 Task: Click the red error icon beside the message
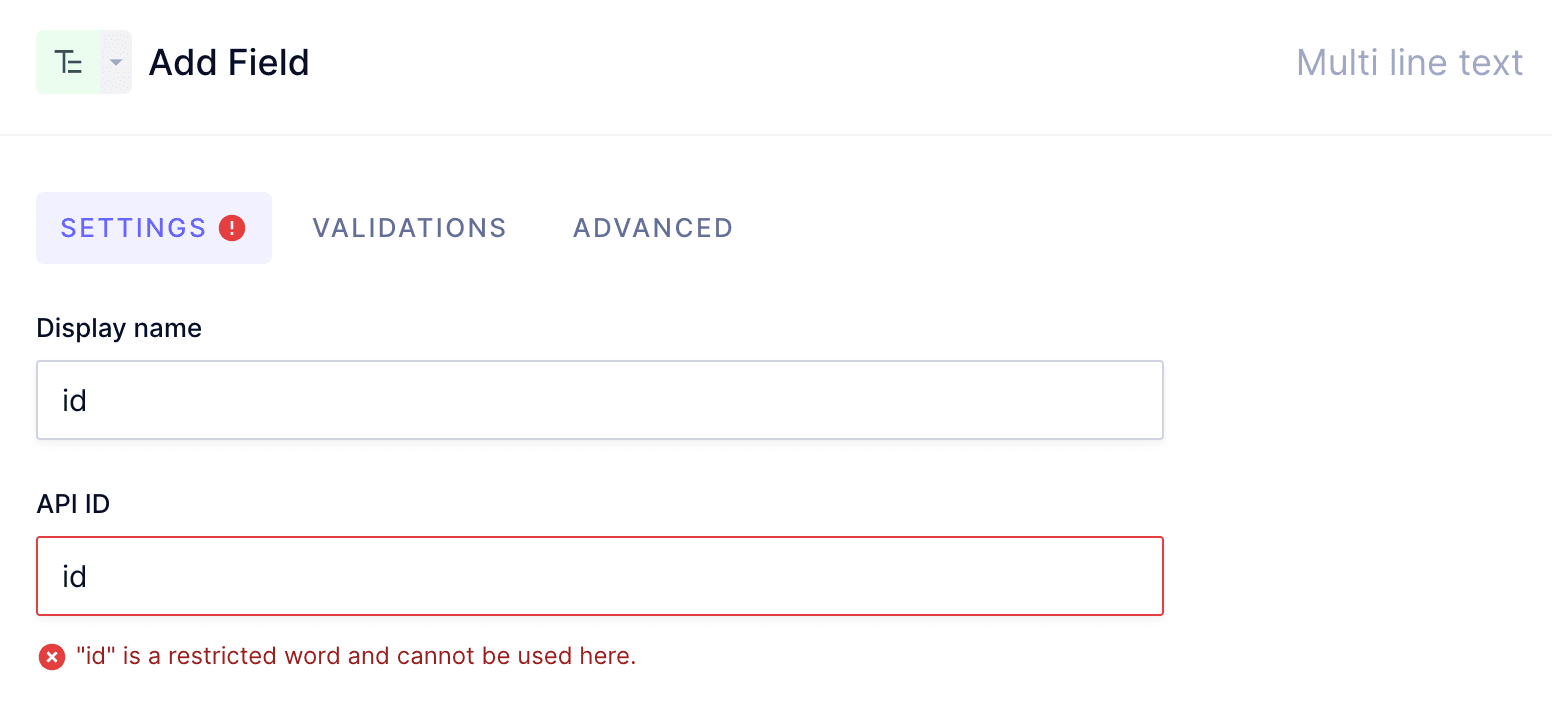click(51, 656)
